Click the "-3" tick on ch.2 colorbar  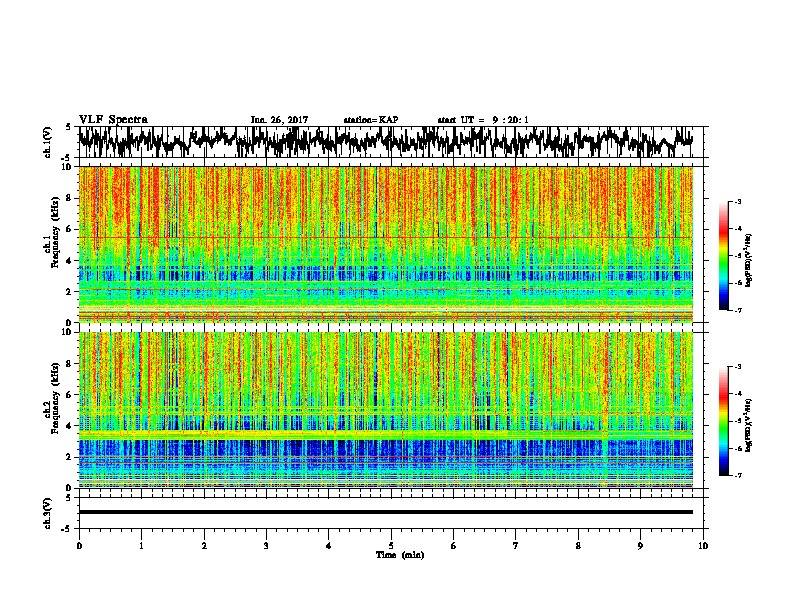pos(737,367)
